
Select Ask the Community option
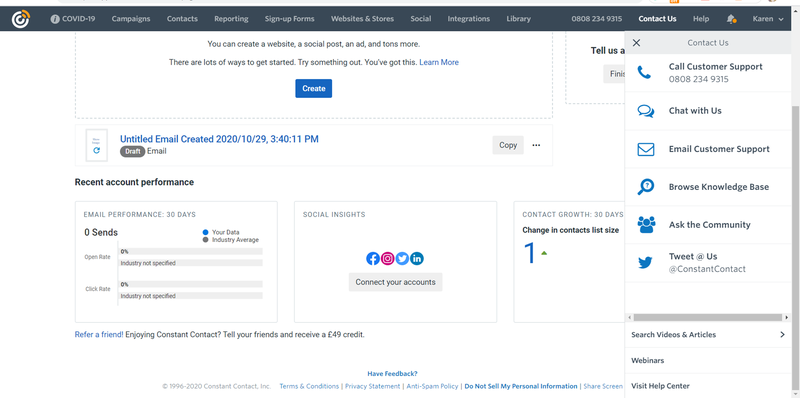708,225
